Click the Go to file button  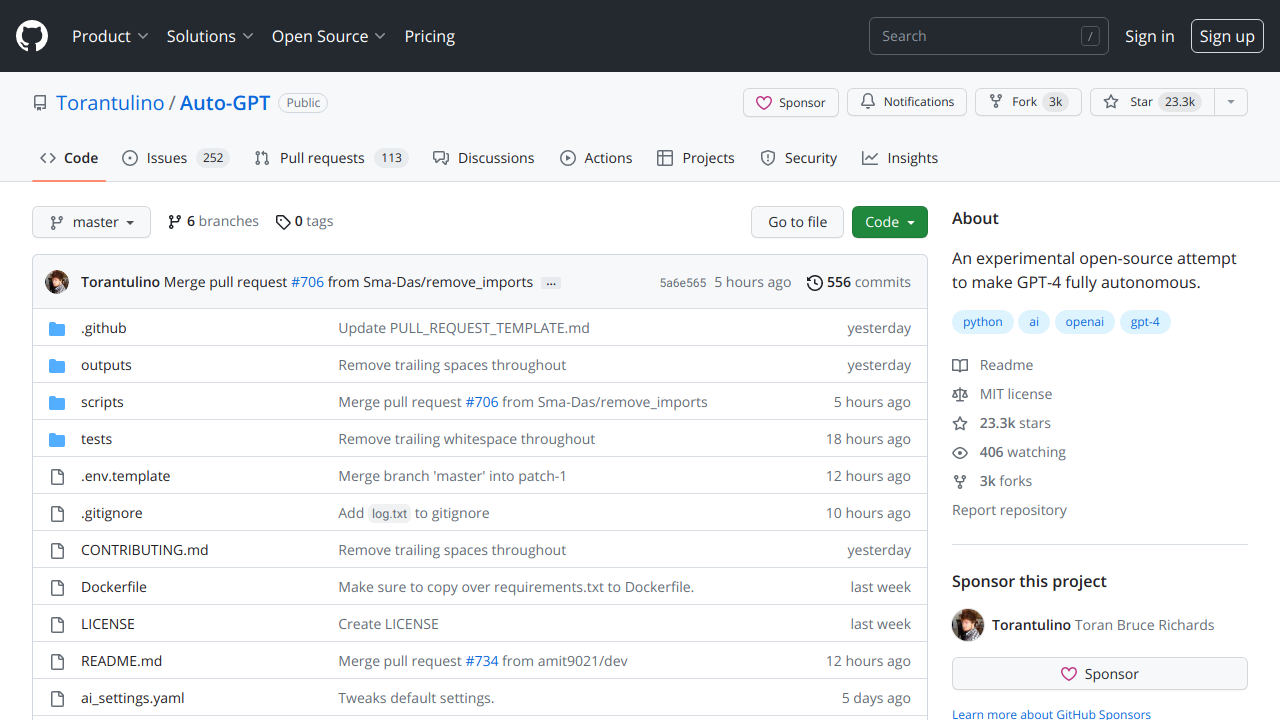797,222
